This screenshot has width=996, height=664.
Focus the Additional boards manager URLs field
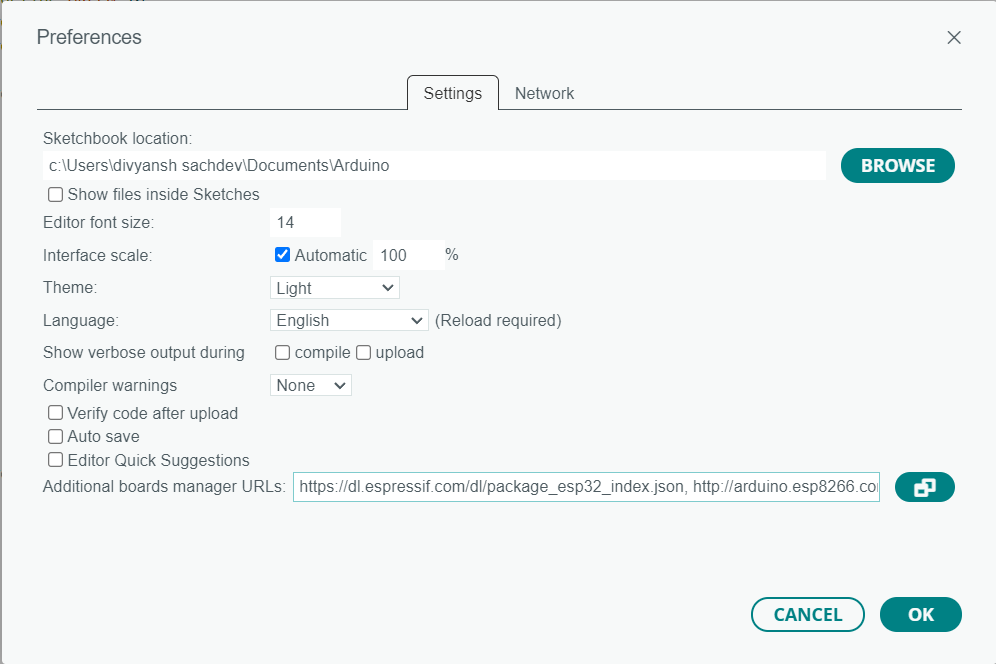586,487
